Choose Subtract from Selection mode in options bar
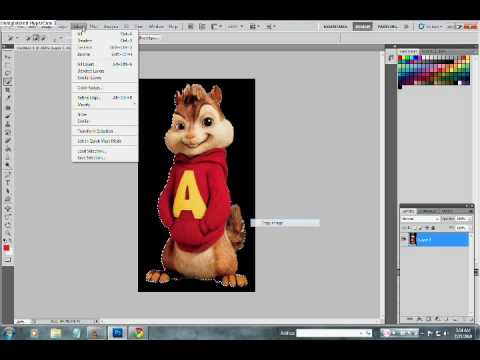The width and height of the screenshot is (480, 360). 43,38
